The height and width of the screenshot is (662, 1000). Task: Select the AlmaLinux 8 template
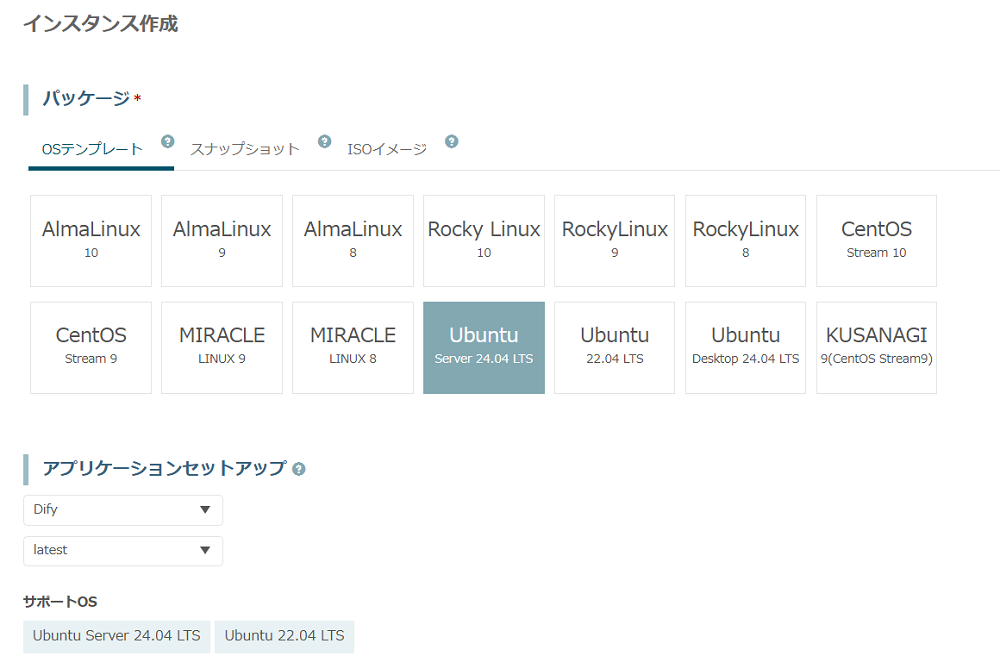click(353, 241)
